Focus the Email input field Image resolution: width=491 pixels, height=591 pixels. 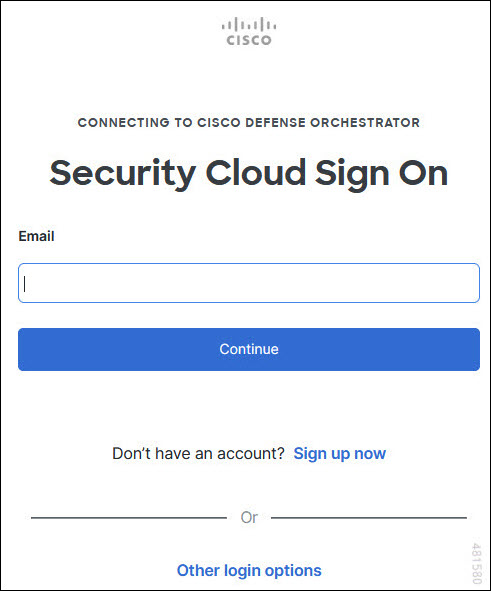pyautogui.click(x=249, y=283)
